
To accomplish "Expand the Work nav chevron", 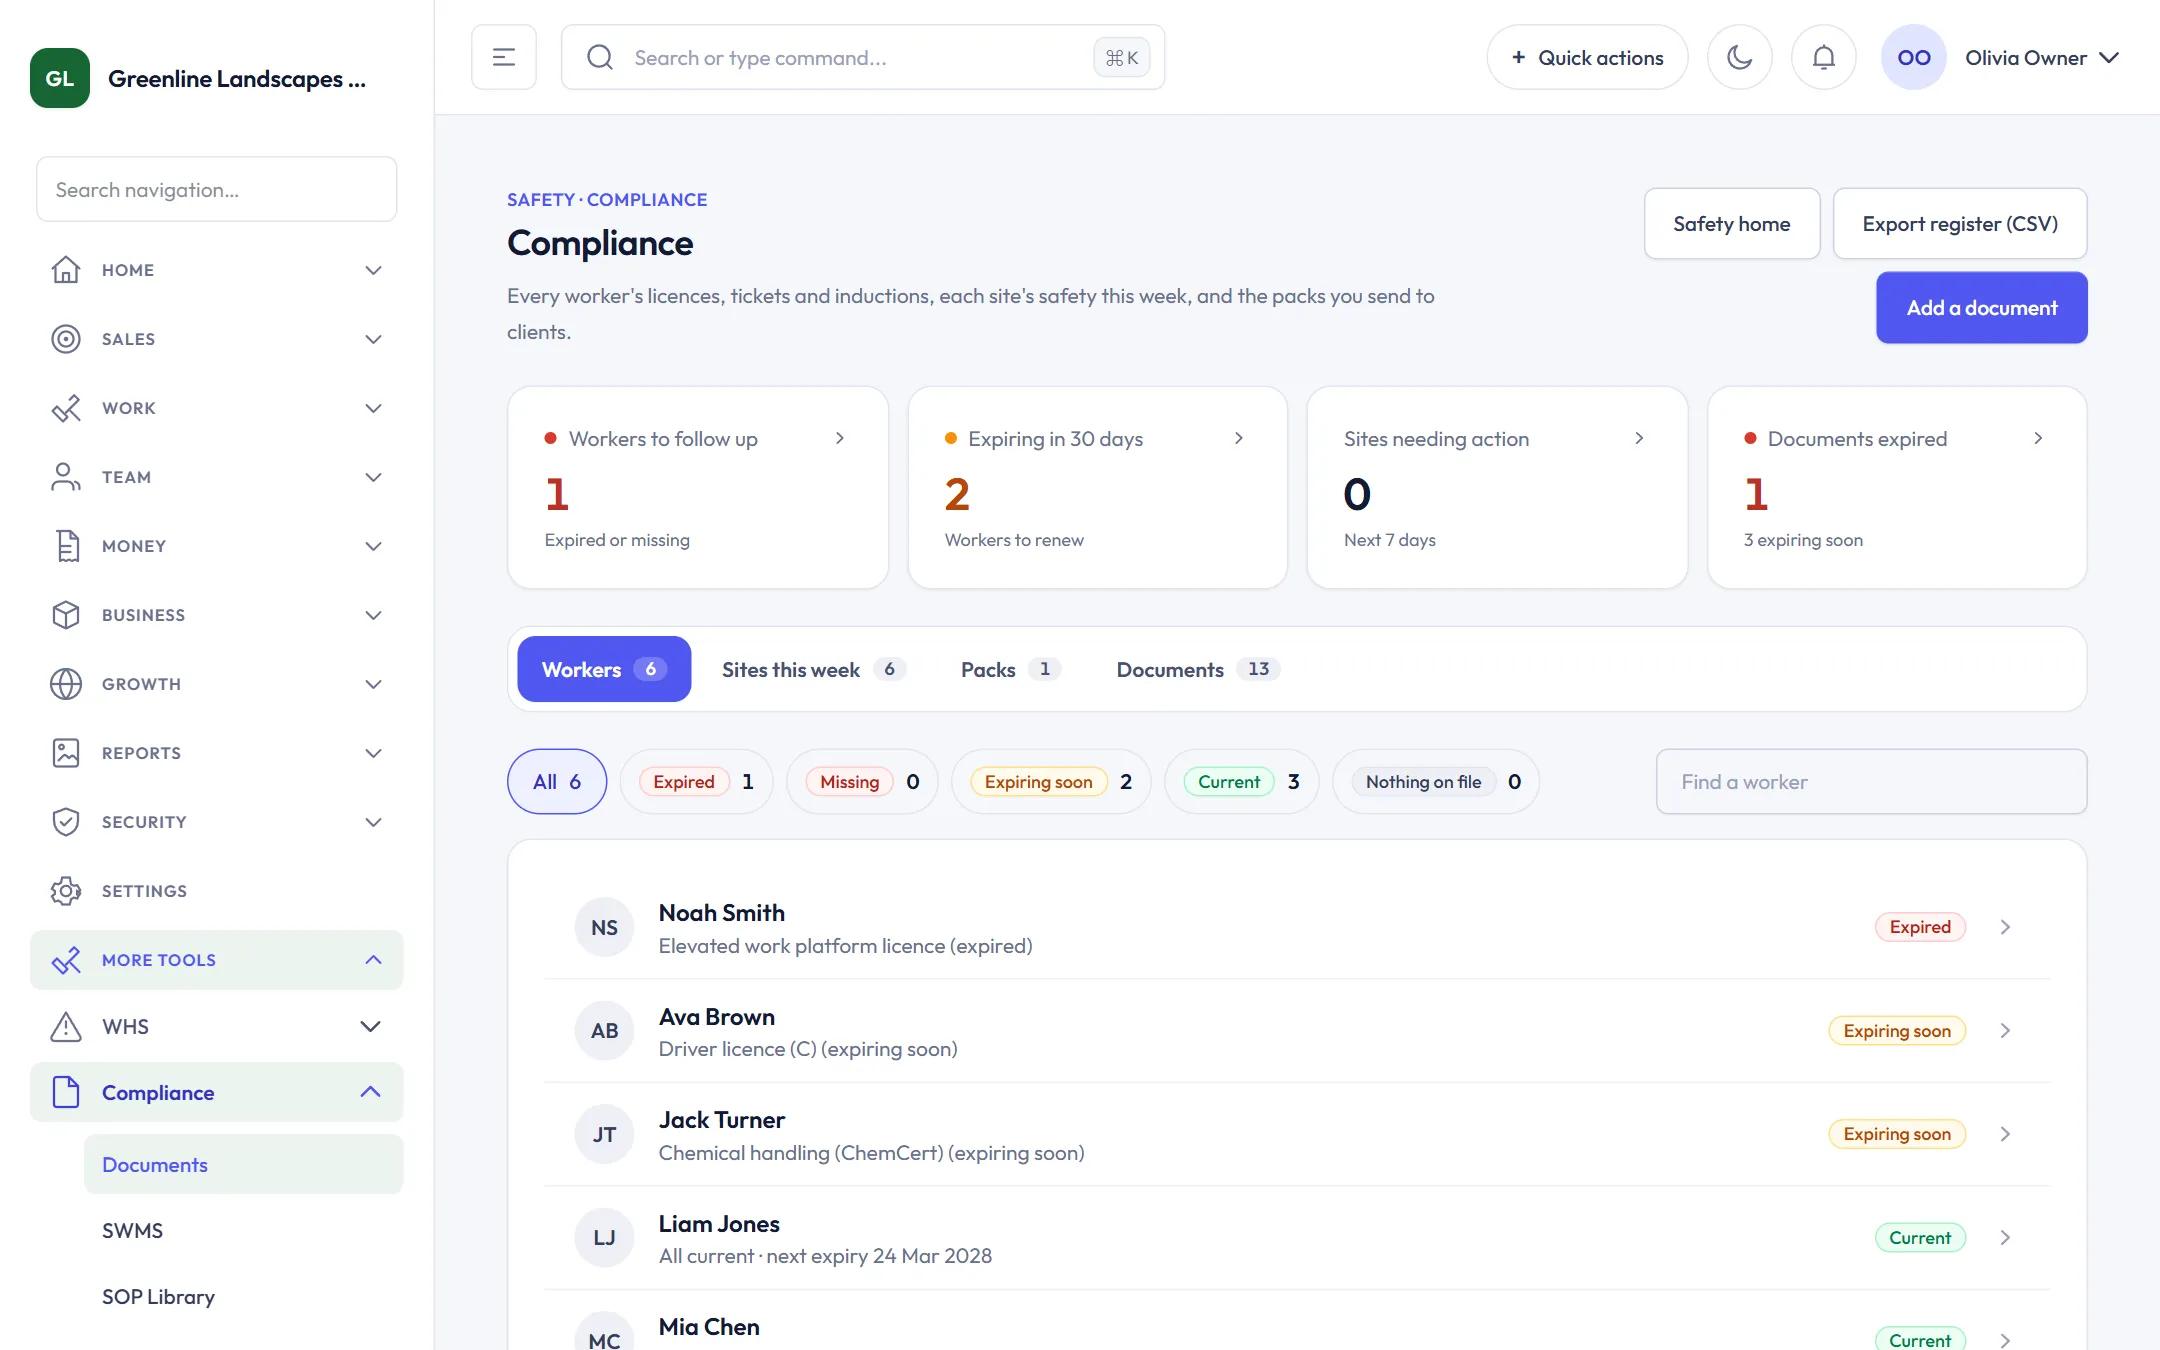I will point(373,408).
